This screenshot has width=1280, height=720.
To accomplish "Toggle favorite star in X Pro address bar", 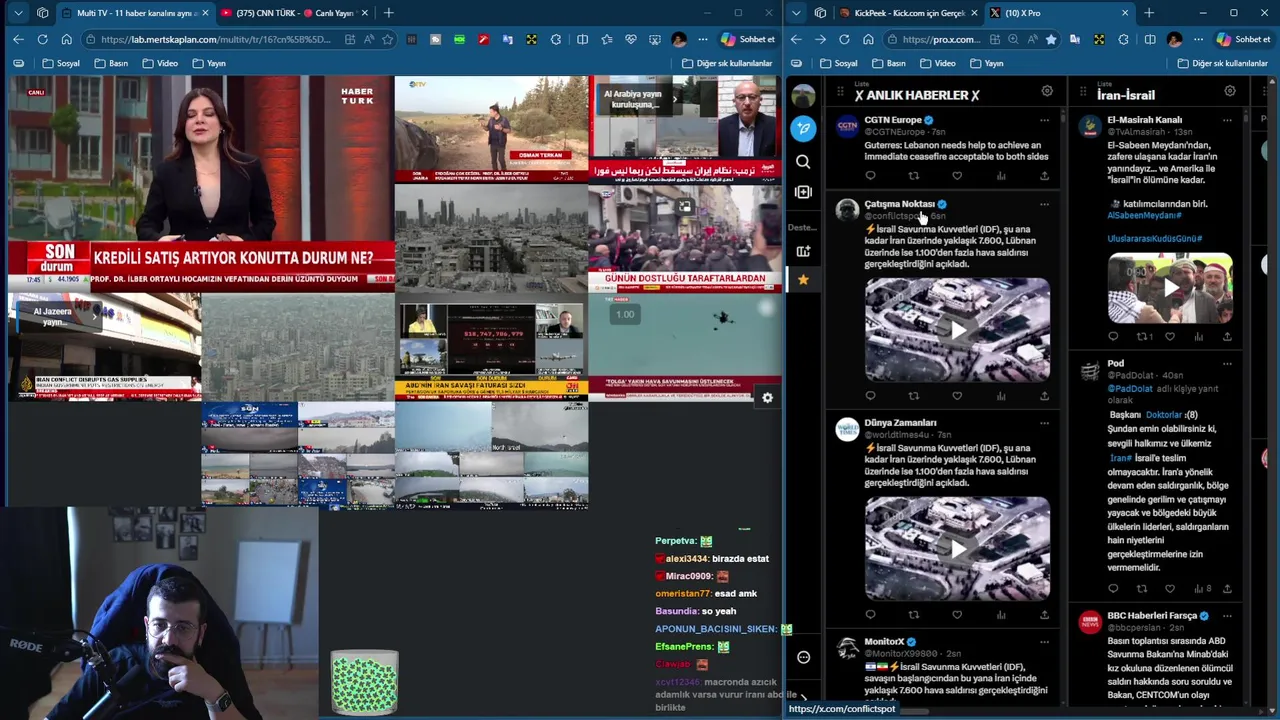I will click(1050, 39).
